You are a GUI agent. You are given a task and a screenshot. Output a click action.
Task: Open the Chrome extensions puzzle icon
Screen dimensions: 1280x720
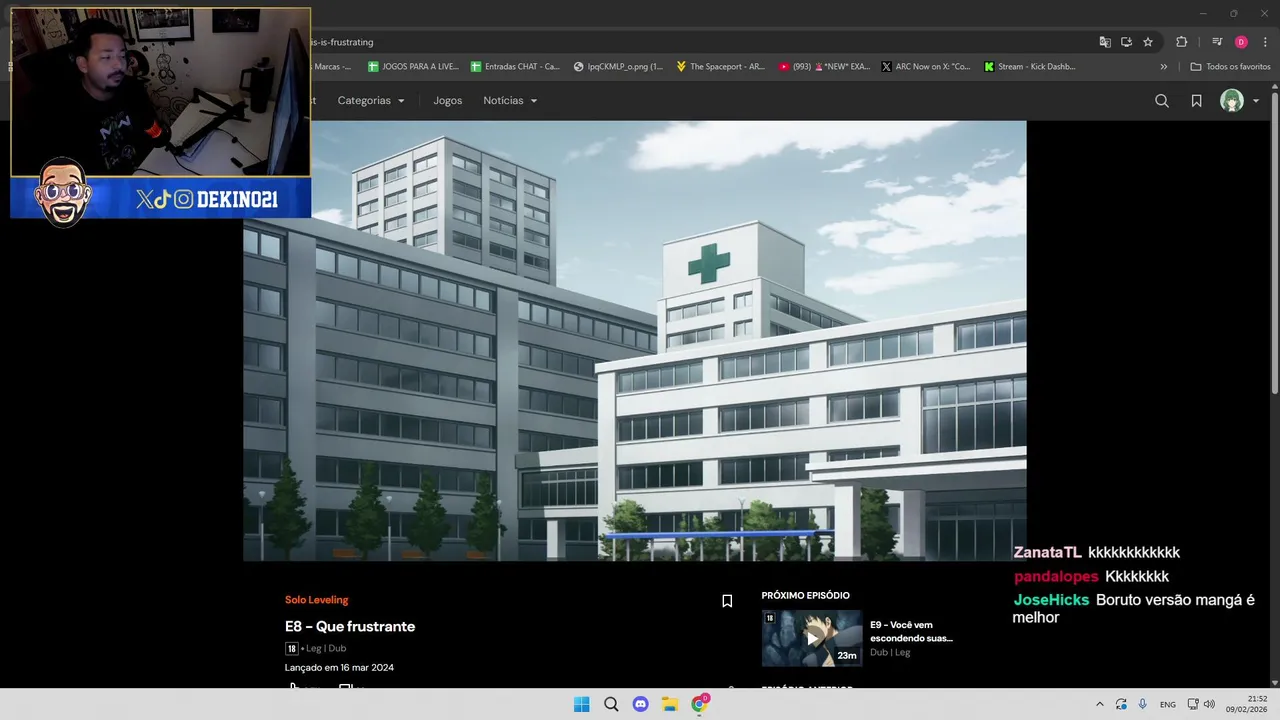[x=1181, y=42]
